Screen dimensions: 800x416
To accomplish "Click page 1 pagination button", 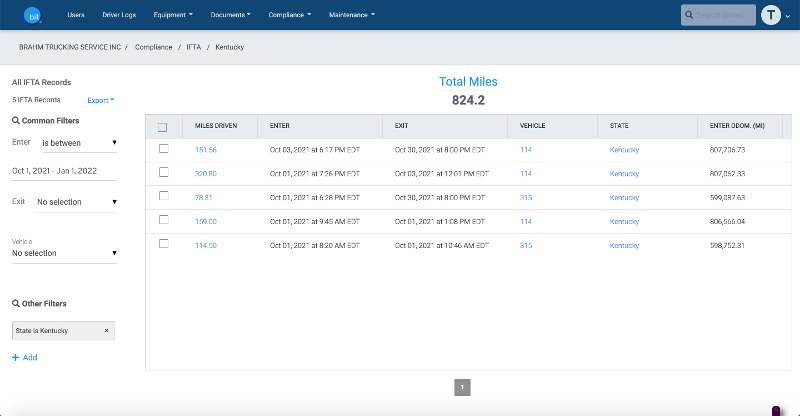I will tap(462, 387).
